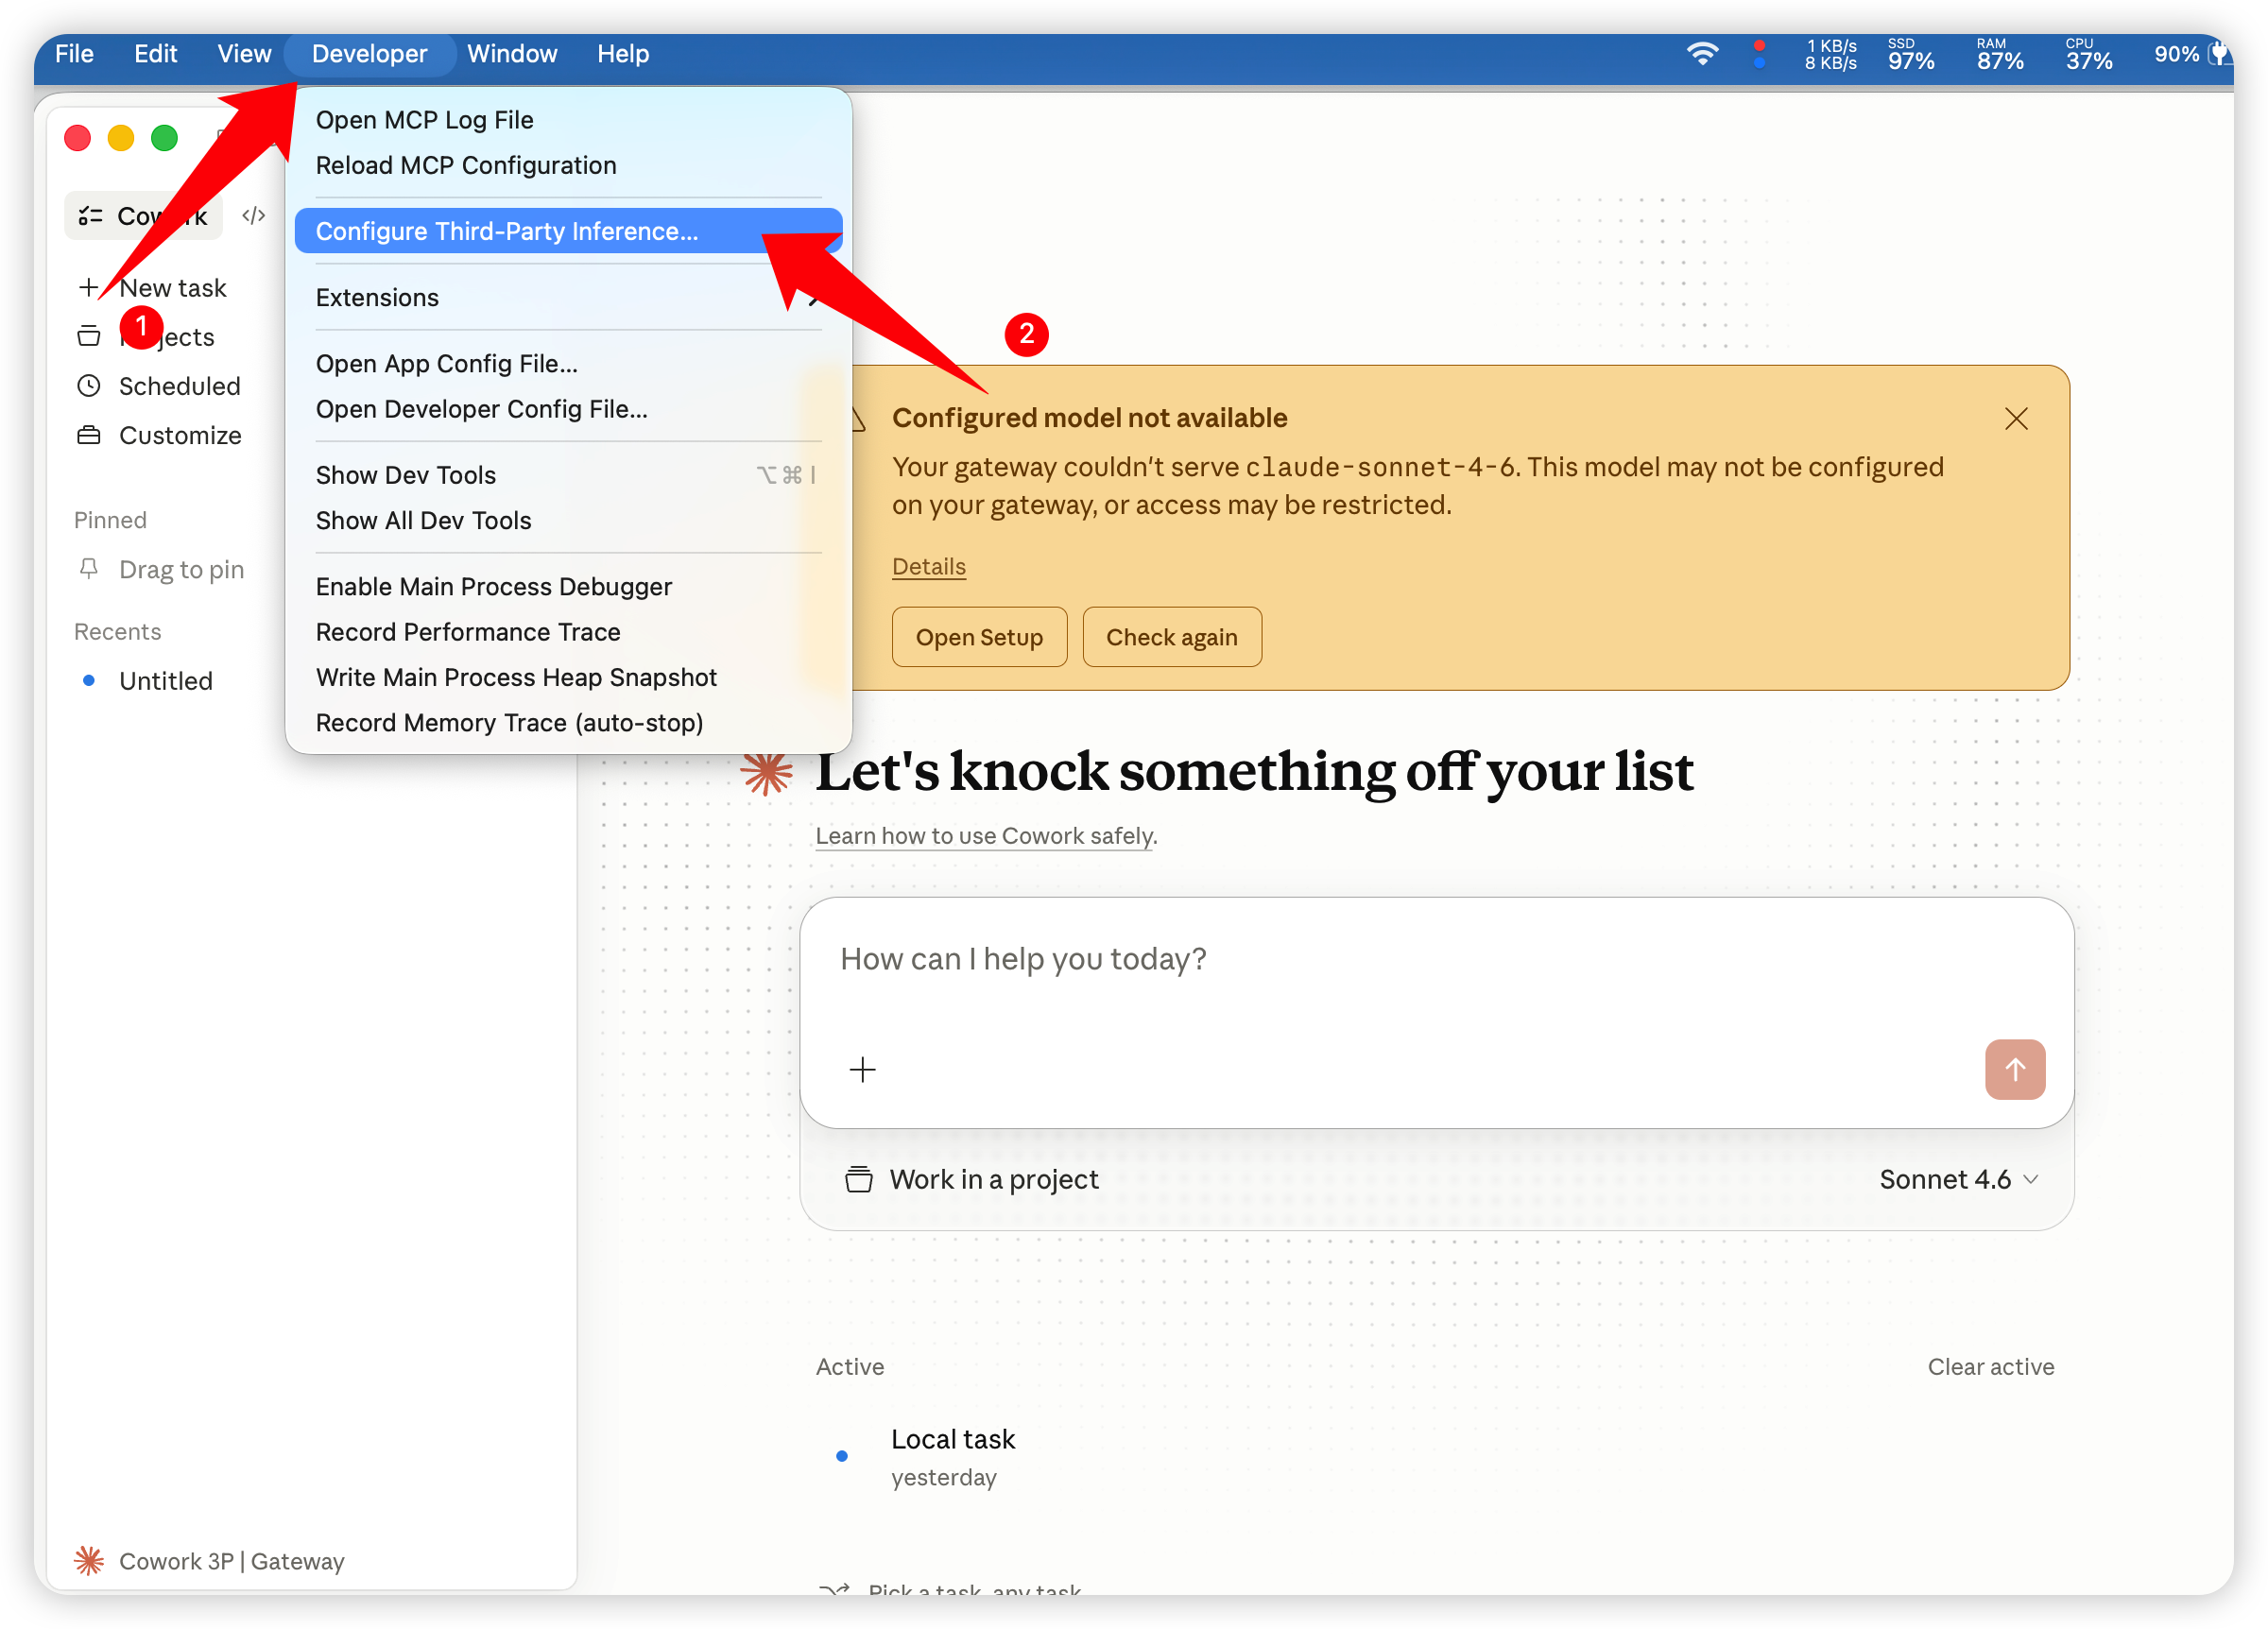Click Clear active
Image resolution: width=2268 pixels, height=1629 pixels.
(x=1990, y=1367)
